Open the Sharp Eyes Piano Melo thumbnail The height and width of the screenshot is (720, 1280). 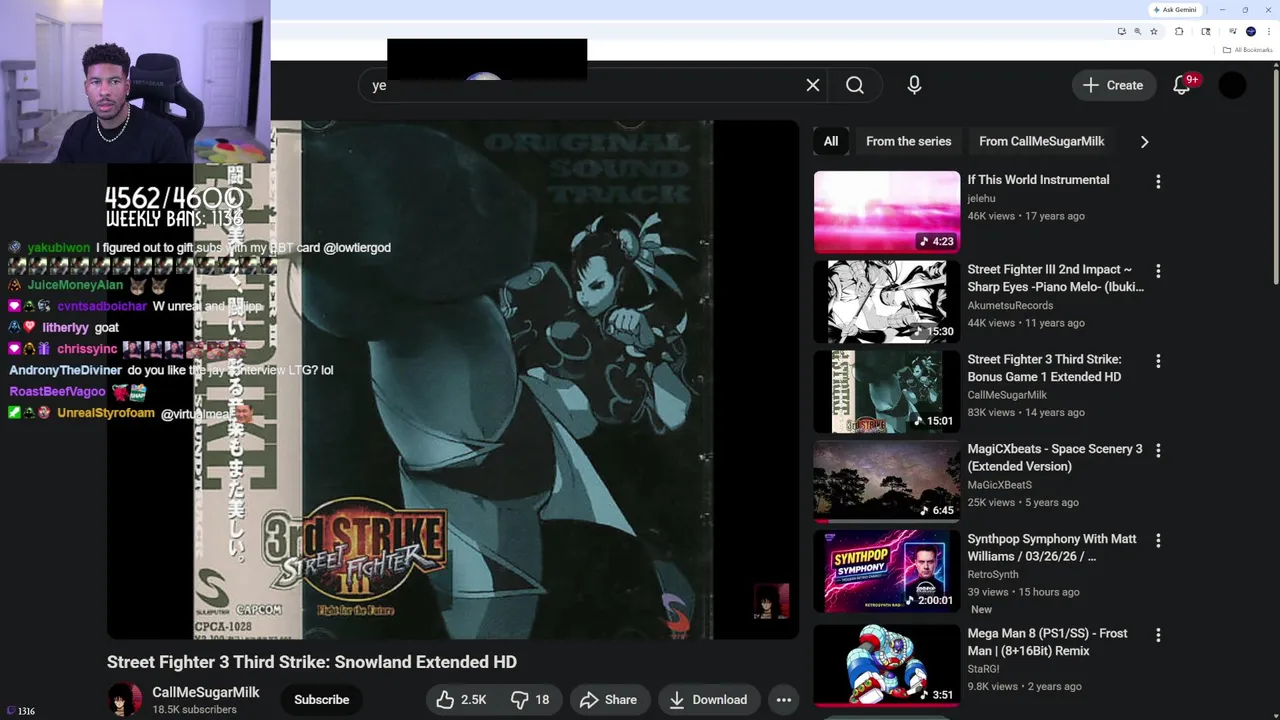[887, 301]
